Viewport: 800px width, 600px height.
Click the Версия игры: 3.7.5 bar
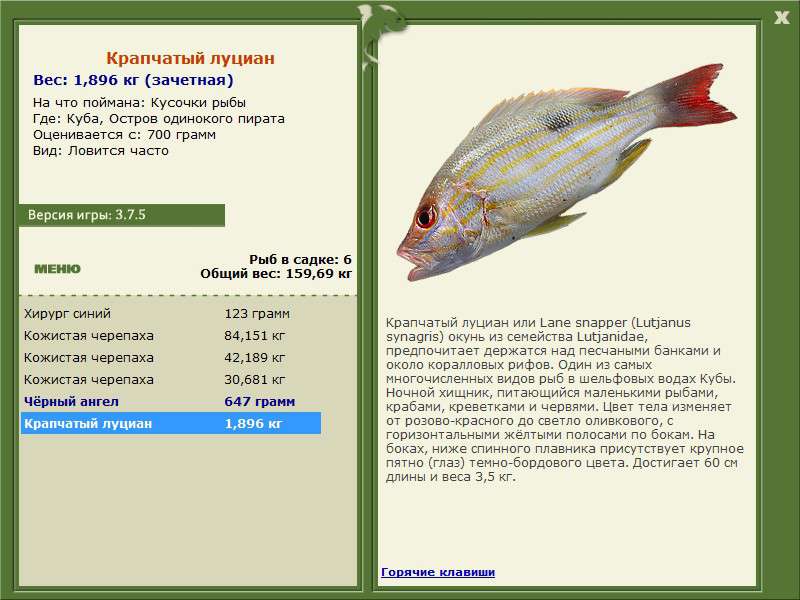(121, 215)
